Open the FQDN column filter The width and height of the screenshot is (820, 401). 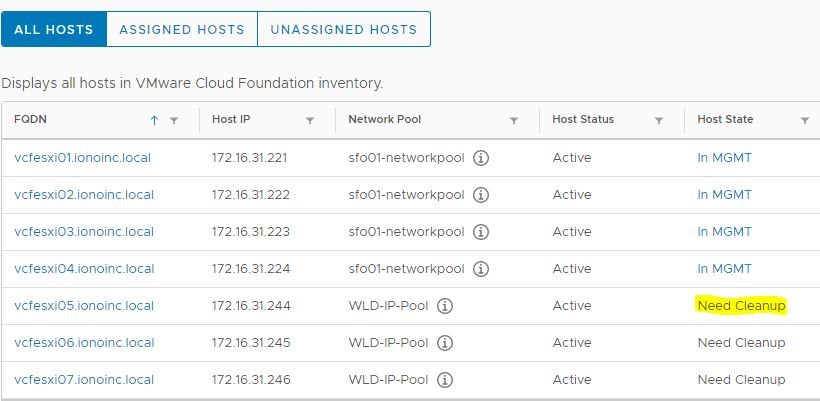coord(174,120)
